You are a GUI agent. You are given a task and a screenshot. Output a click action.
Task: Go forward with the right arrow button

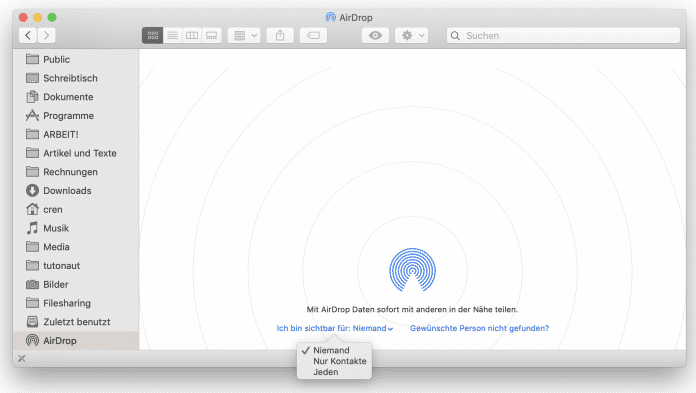click(47, 36)
